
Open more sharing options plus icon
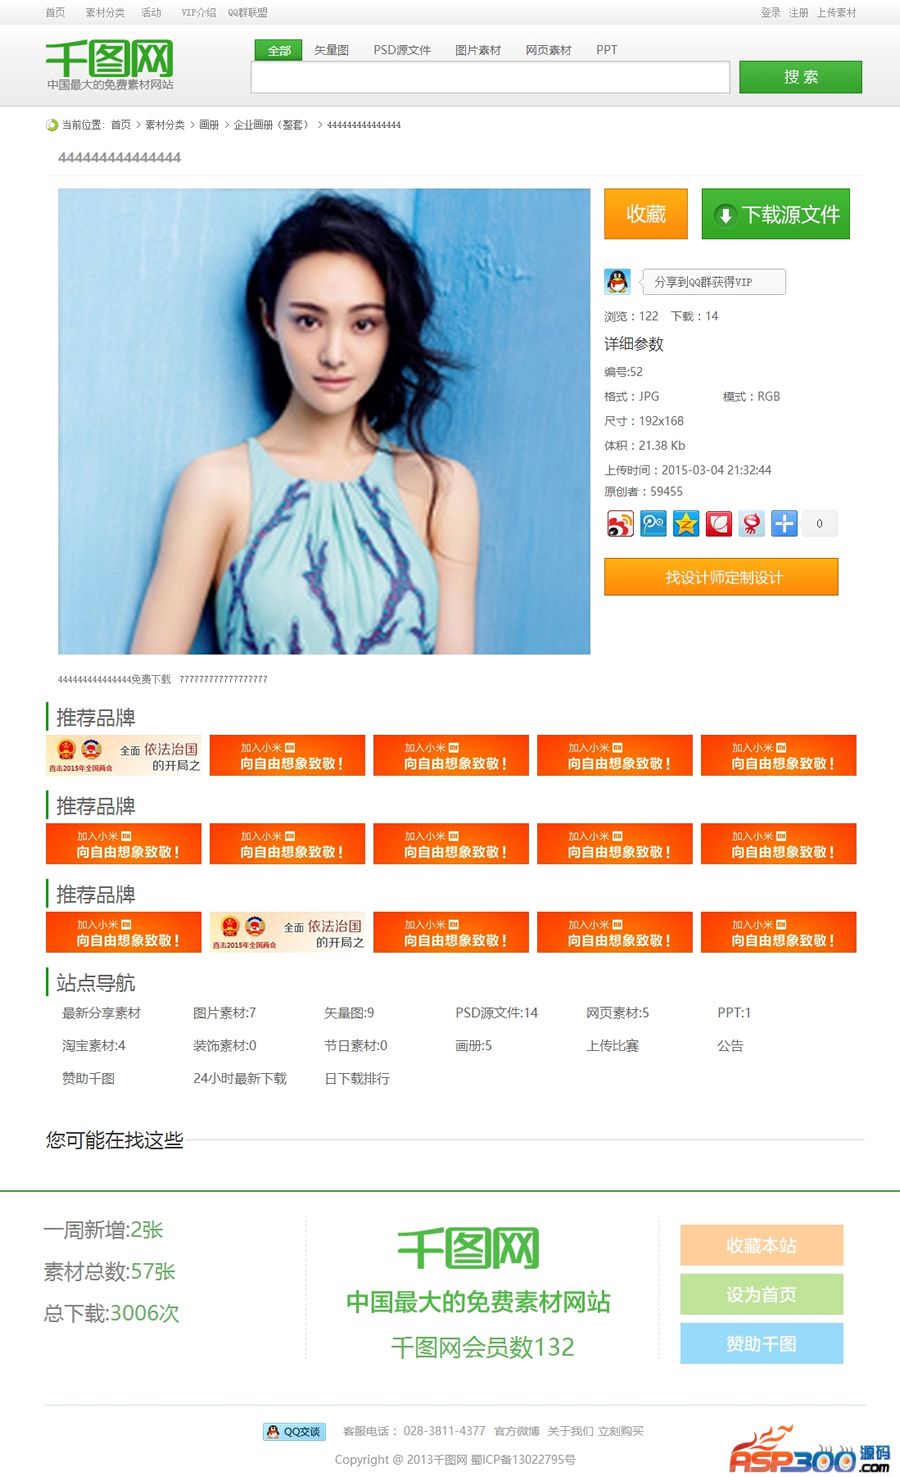[x=785, y=523]
